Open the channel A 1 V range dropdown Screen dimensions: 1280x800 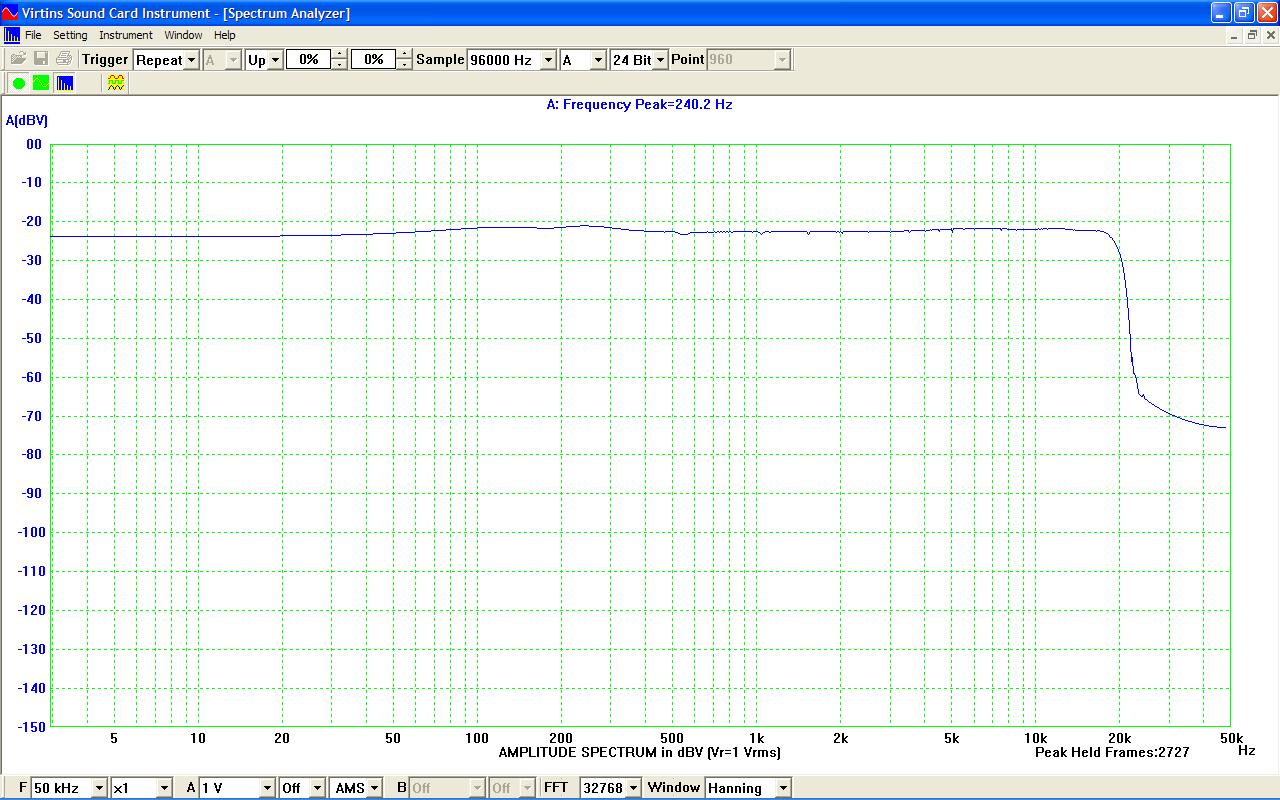point(237,788)
